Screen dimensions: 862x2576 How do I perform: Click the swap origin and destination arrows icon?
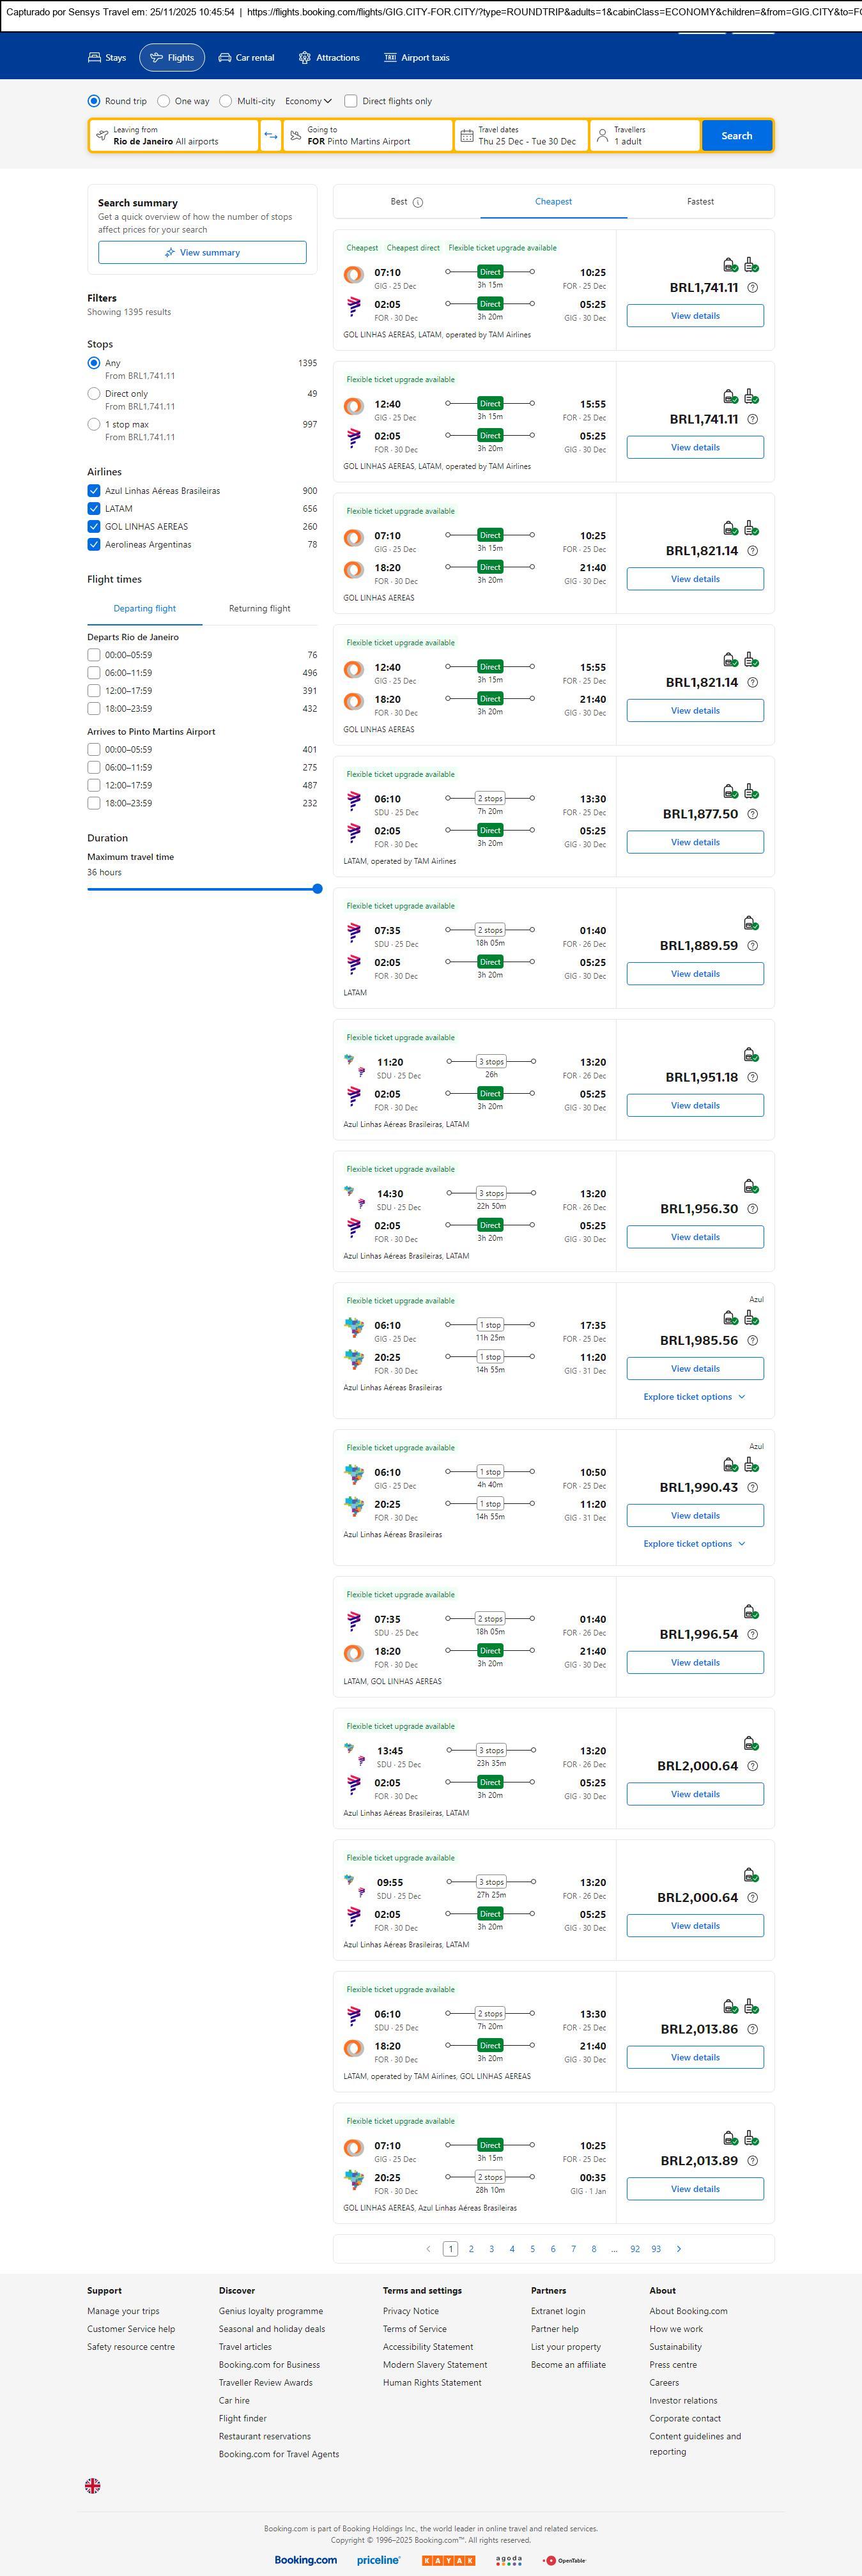pyautogui.click(x=271, y=136)
